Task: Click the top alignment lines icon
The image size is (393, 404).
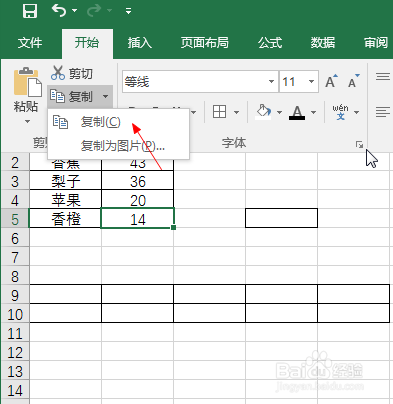Action: (x=383, y=77)
